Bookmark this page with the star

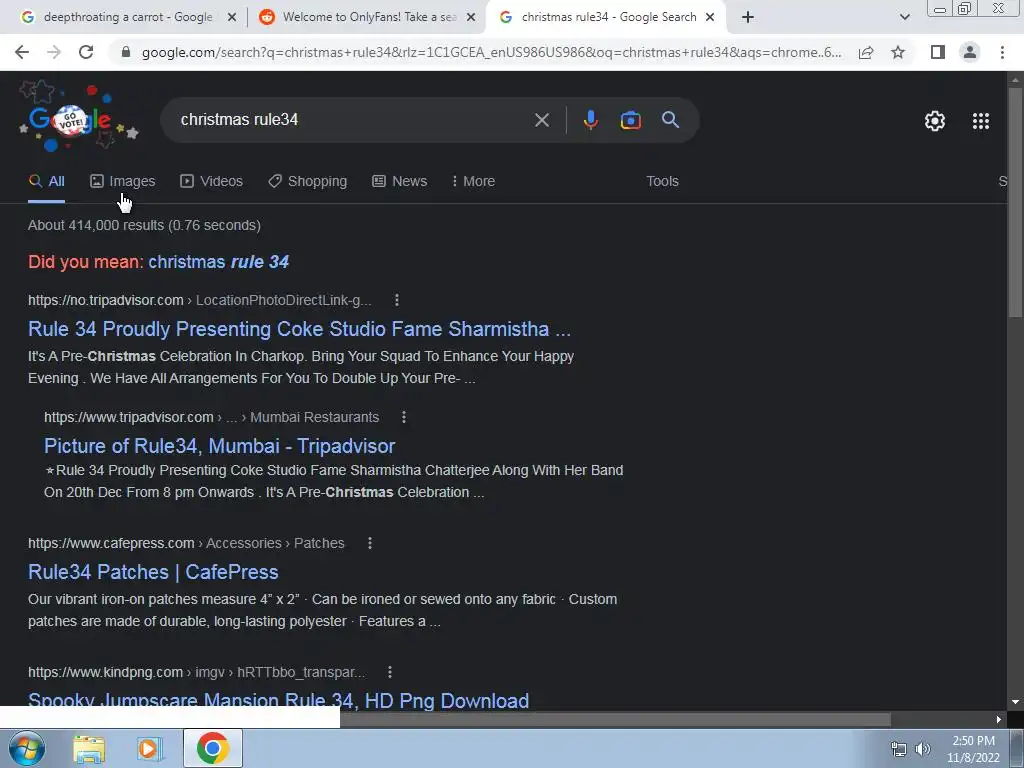point(898,52)
